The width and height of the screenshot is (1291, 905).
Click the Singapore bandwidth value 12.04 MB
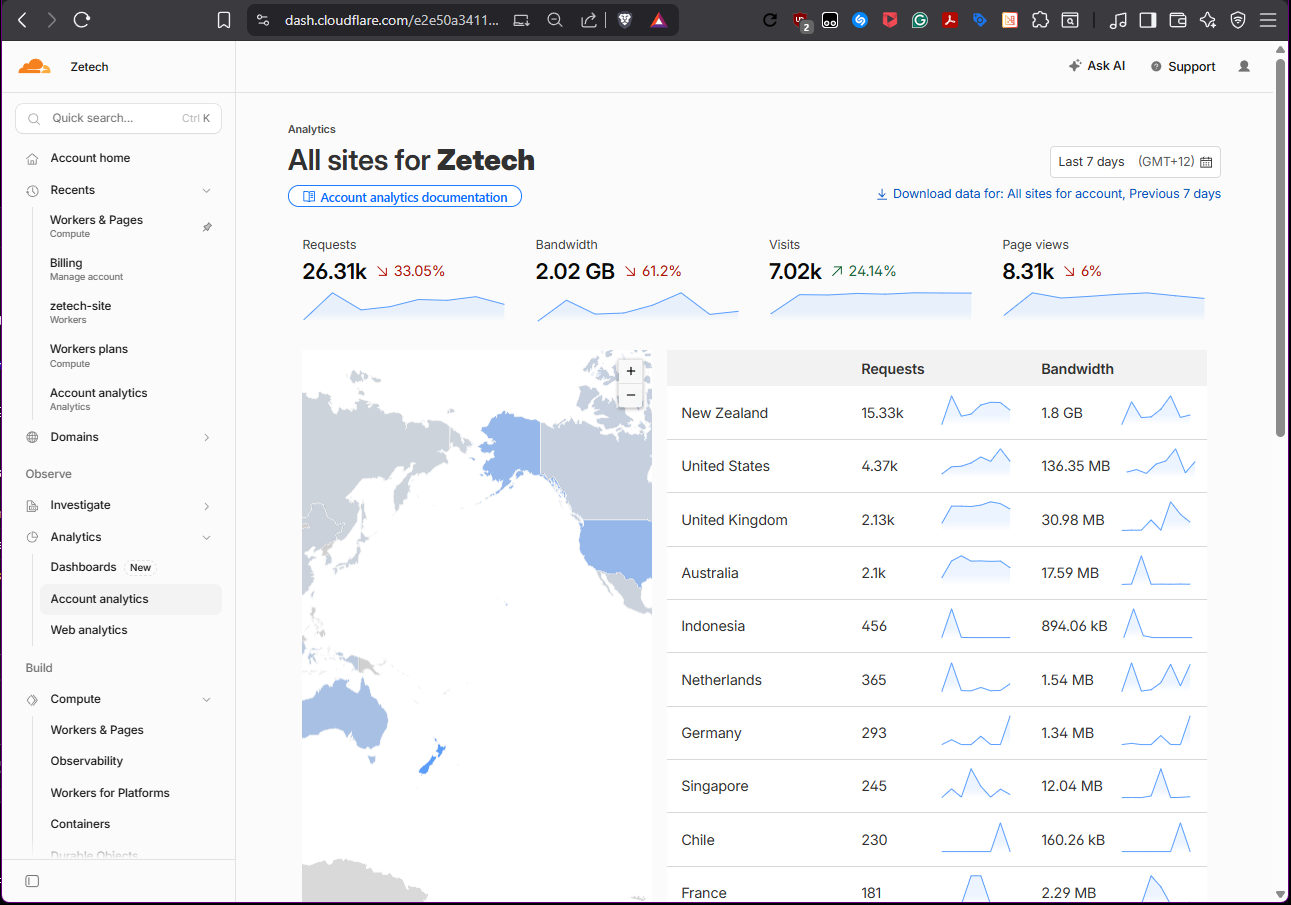(1072, 786)
